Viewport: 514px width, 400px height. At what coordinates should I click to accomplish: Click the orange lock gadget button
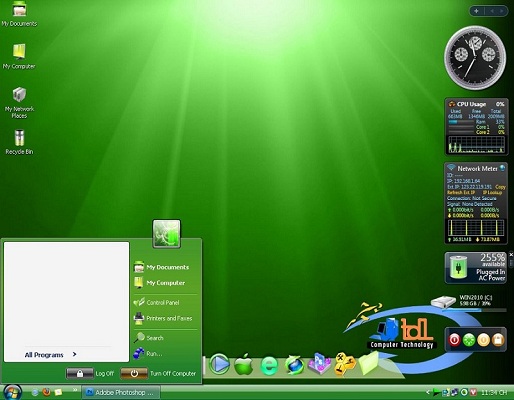(498, 340)
